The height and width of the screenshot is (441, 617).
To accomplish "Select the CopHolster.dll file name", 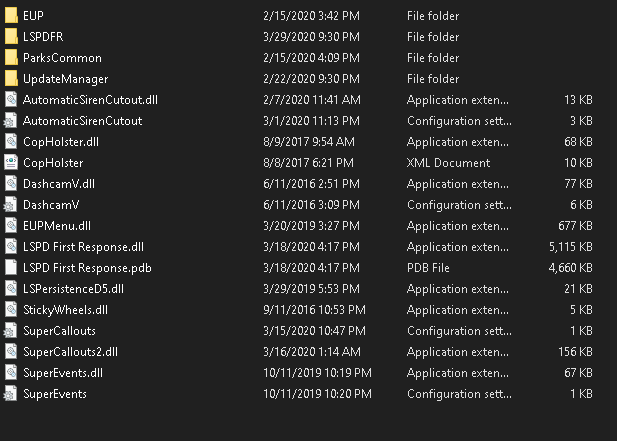I will [x=60, y=142].
